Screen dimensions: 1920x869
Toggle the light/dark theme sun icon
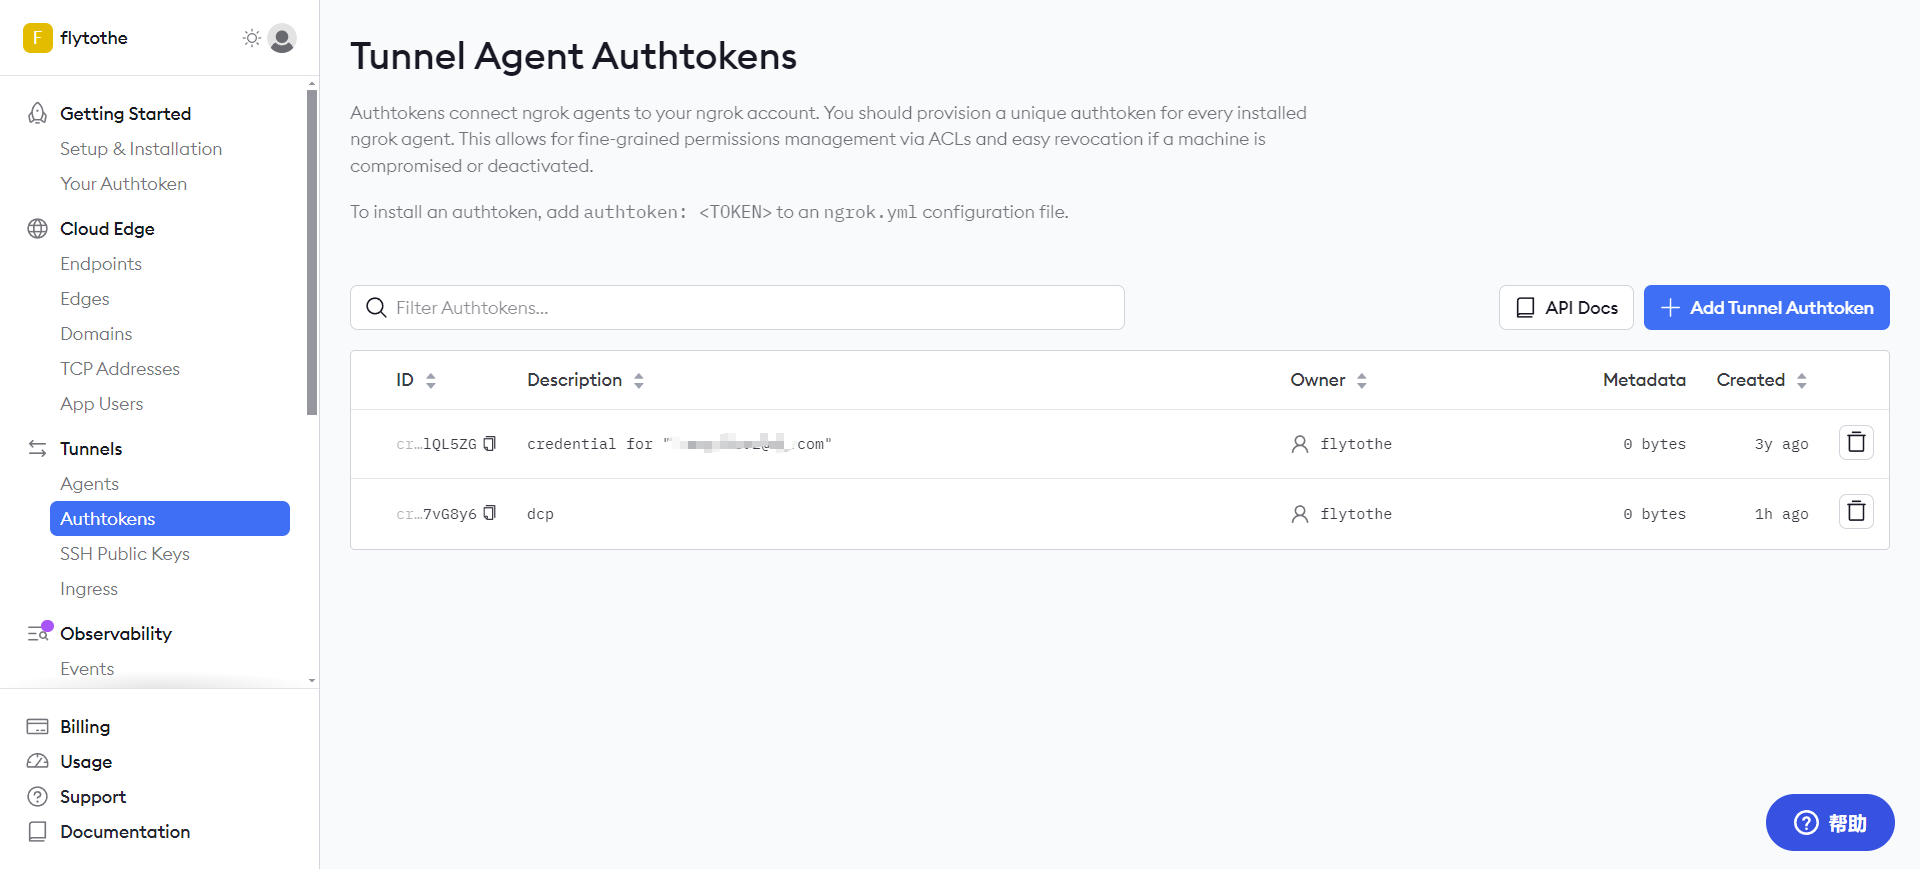(x=251, y=38)
